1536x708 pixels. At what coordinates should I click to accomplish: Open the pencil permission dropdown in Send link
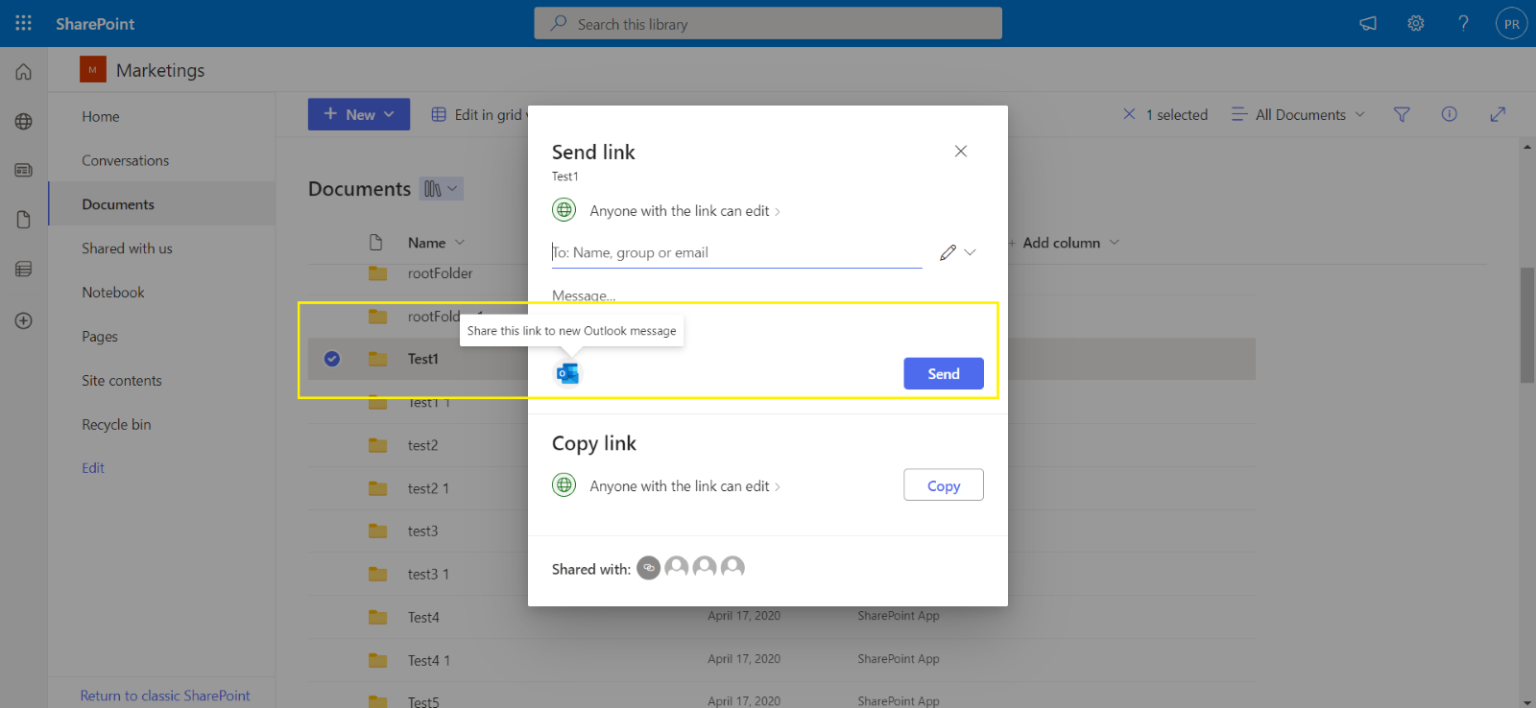tap(956, 252)
